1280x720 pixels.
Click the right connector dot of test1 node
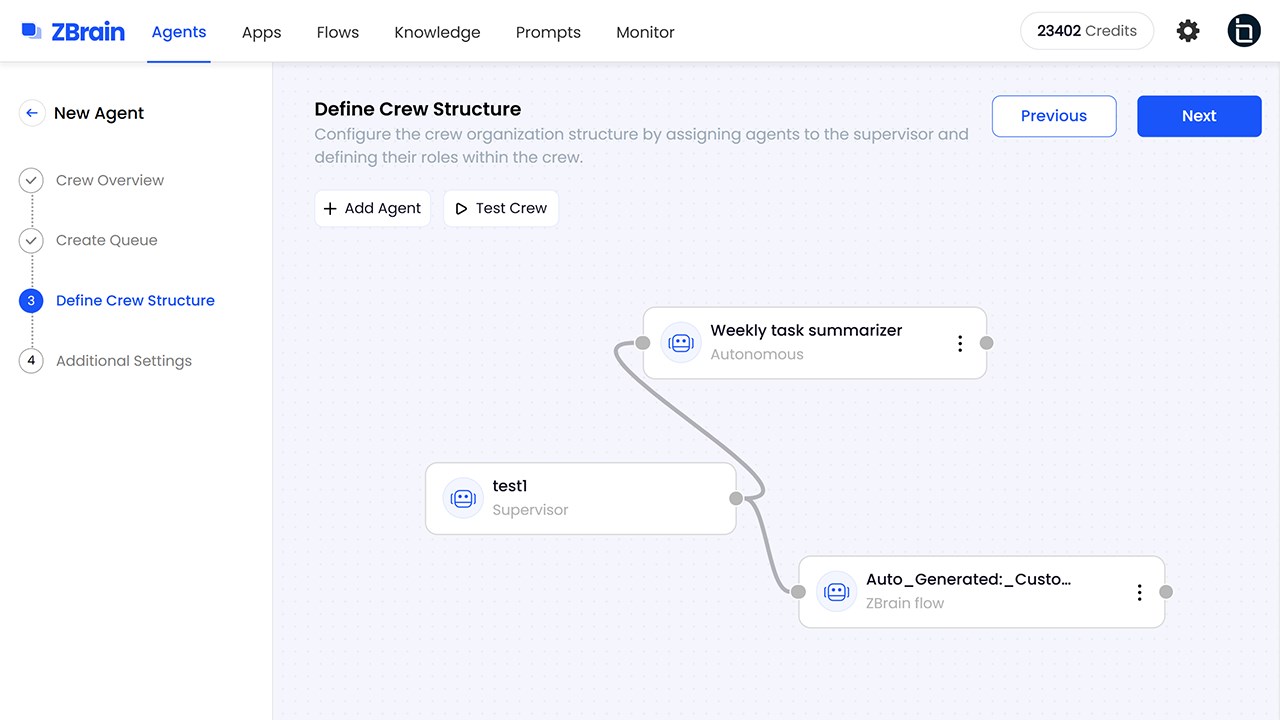coord(736,498)
